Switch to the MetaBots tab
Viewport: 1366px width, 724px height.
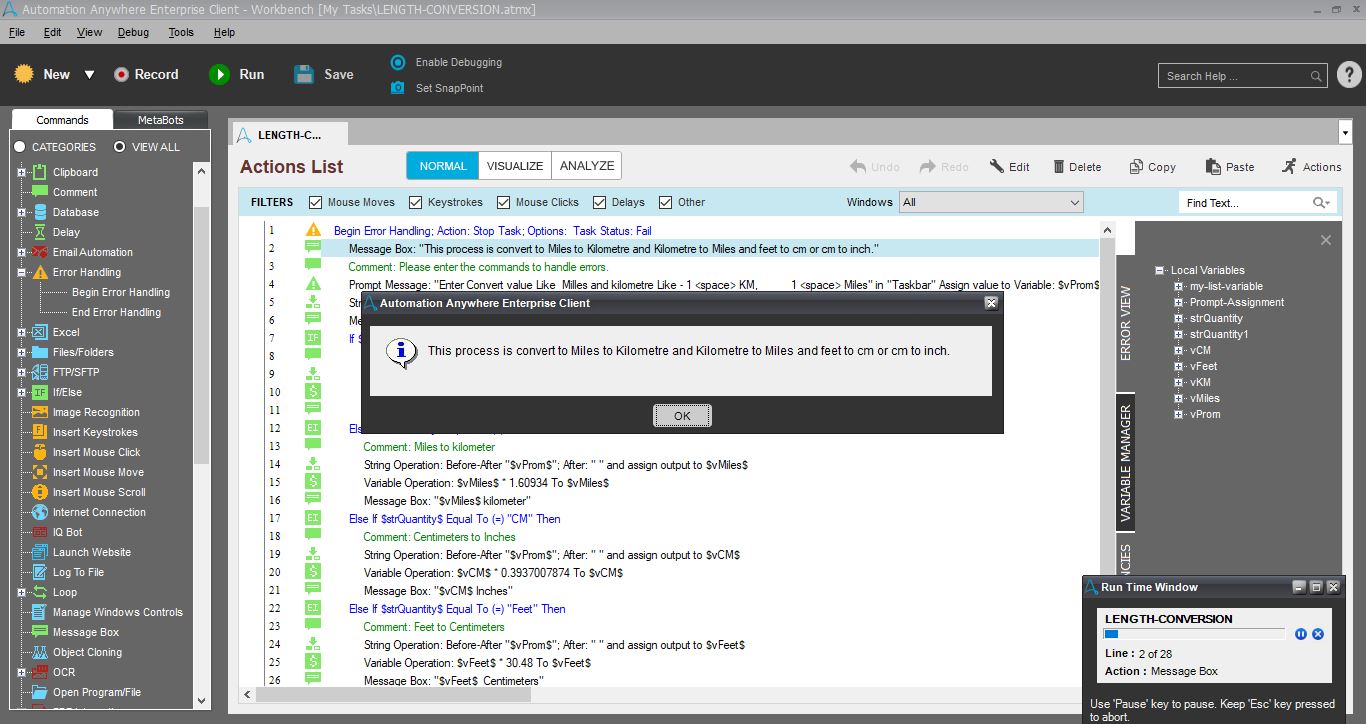tap(160, 120)
